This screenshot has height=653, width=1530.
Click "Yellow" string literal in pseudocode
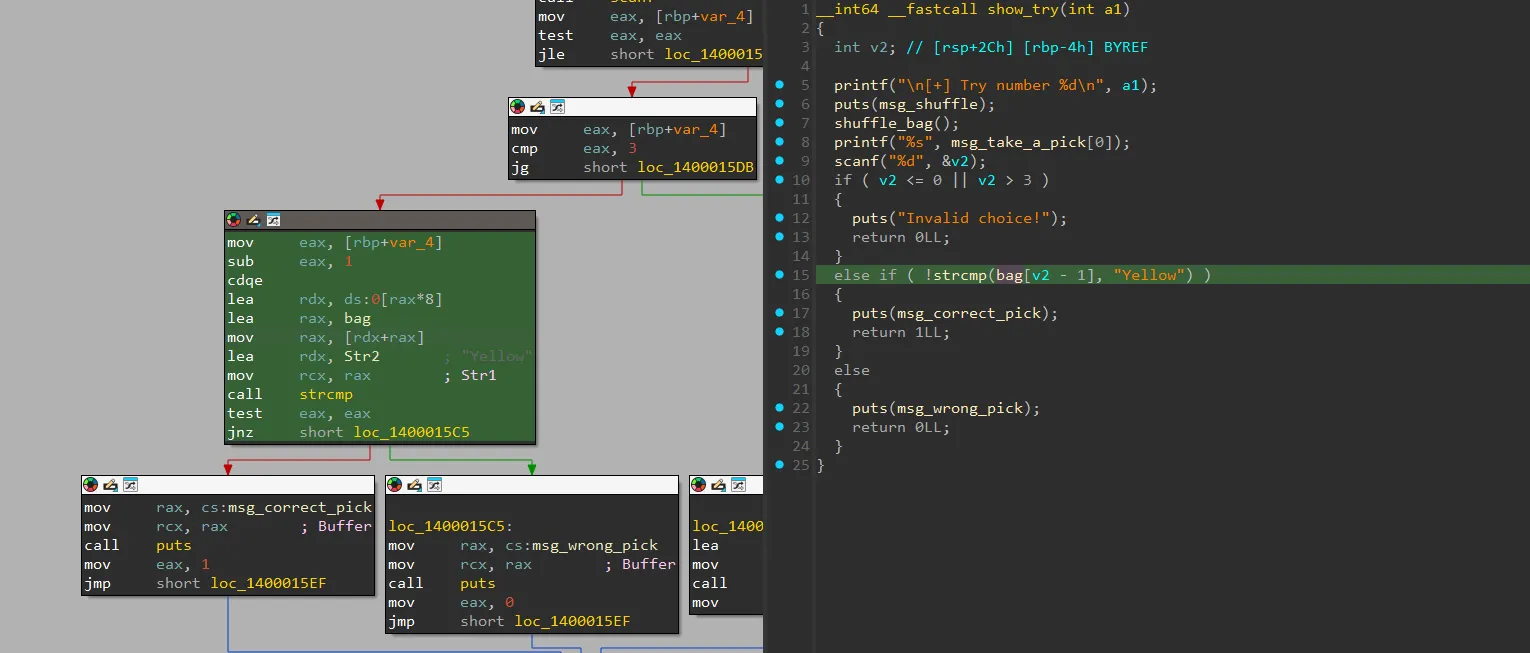(1150, 275)
